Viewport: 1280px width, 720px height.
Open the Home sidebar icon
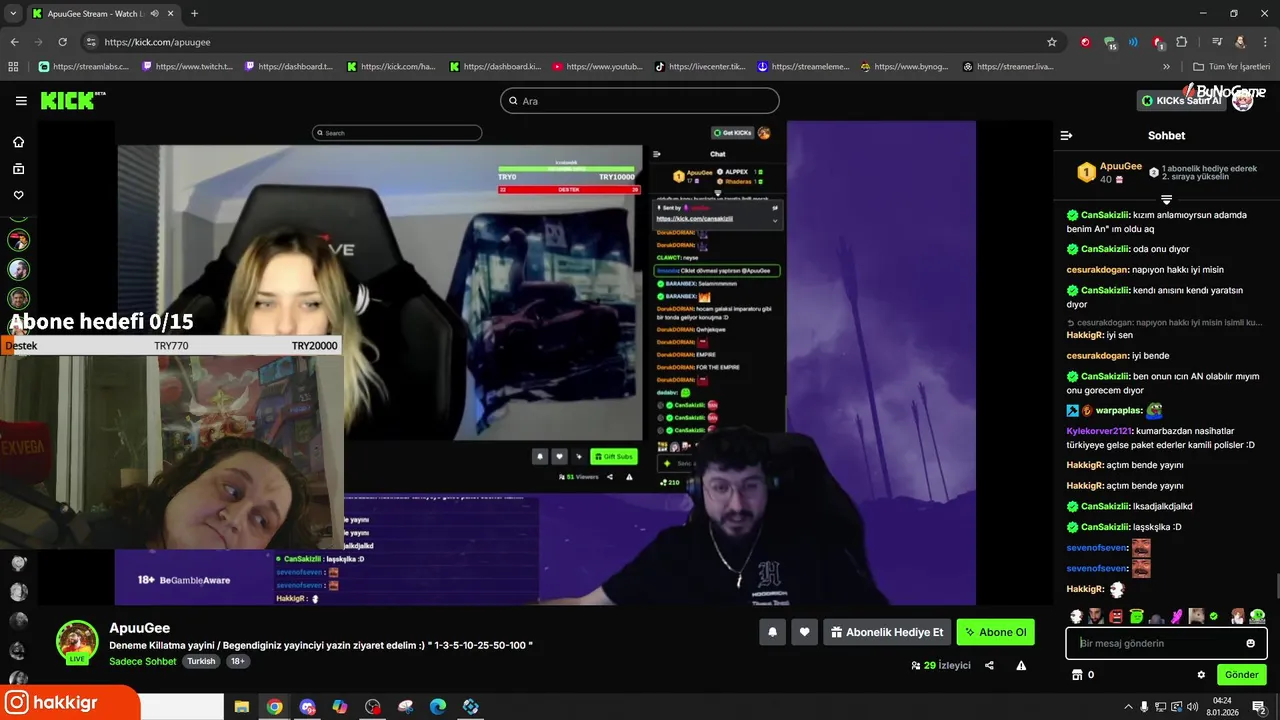coord(18,142)
